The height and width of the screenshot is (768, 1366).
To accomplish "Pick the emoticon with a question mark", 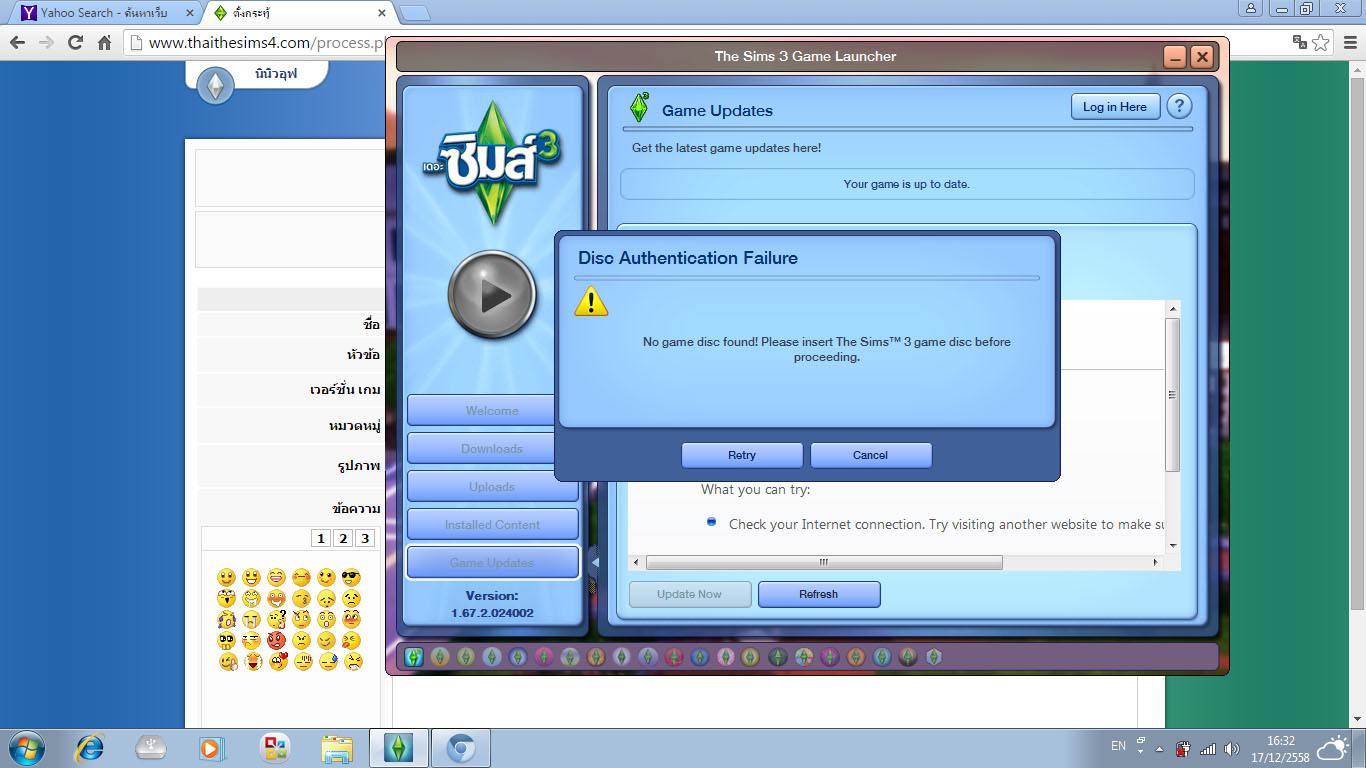I will tap(277, 619).
